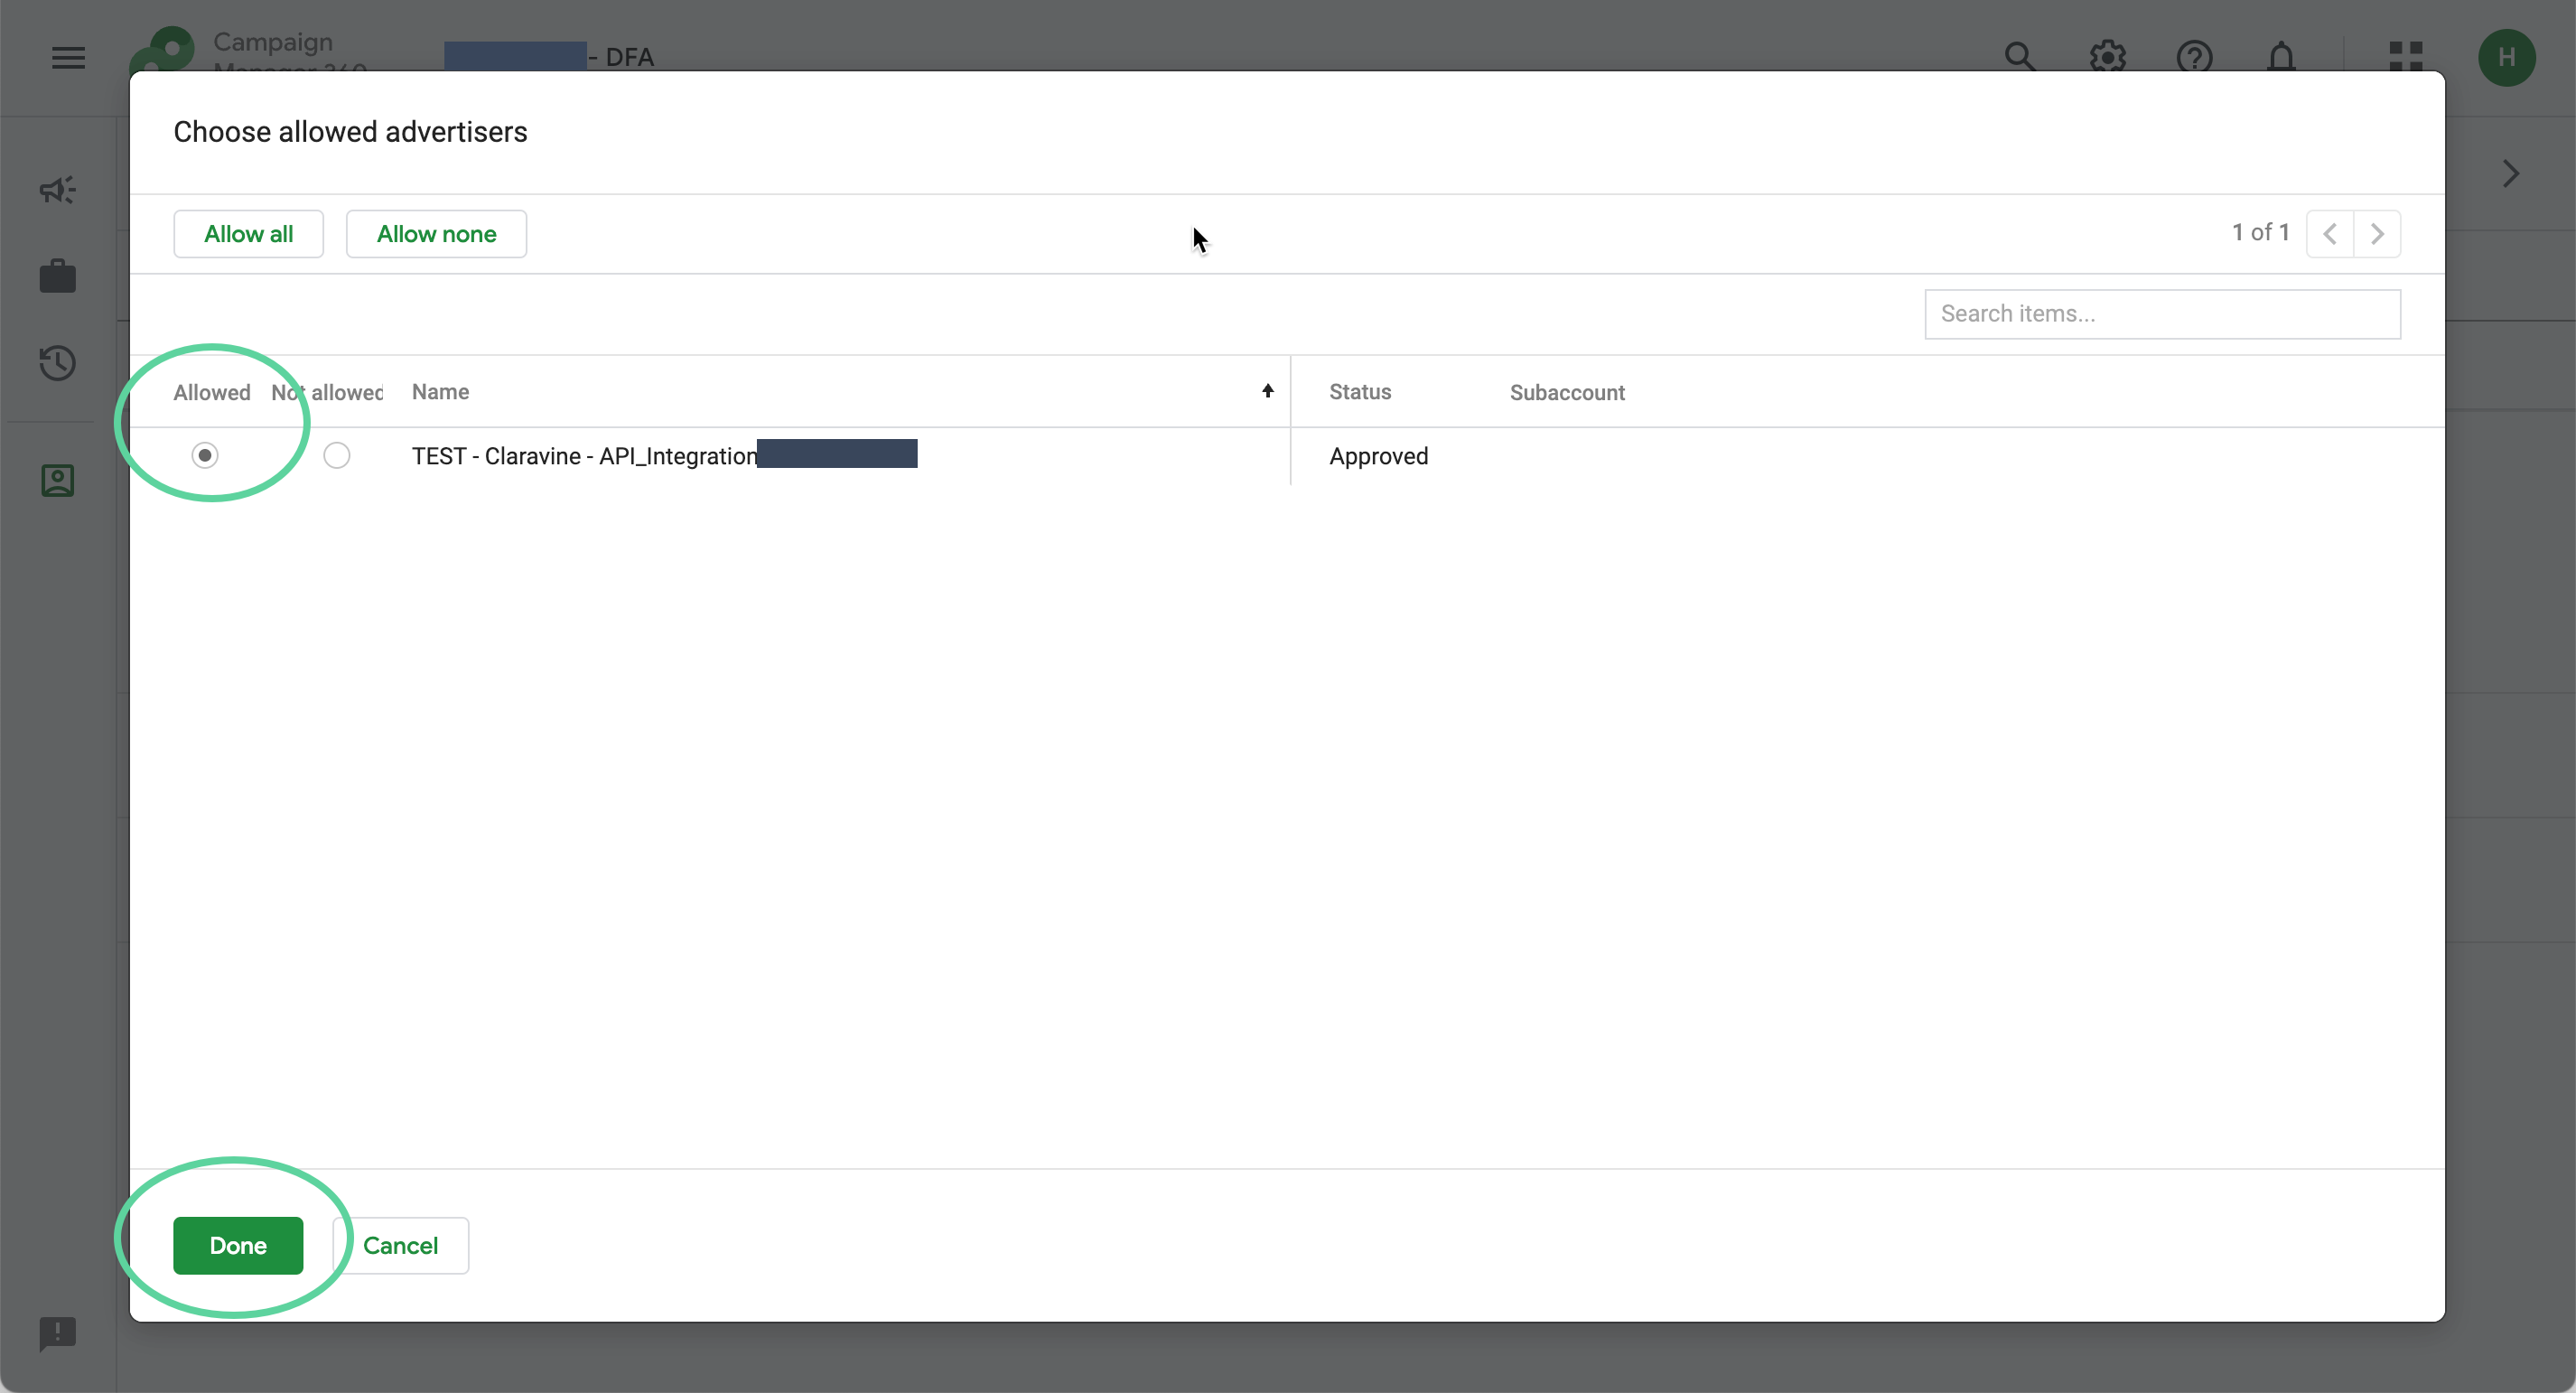The width and height of the screenshot is (2576, 1393).
Task: Click the Subaccount column header
Action: pos(1567,392)
